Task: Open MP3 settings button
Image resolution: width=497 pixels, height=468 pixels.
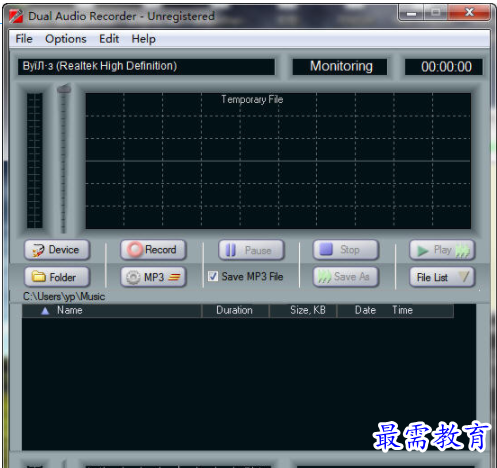Action: tap(153, 277)
